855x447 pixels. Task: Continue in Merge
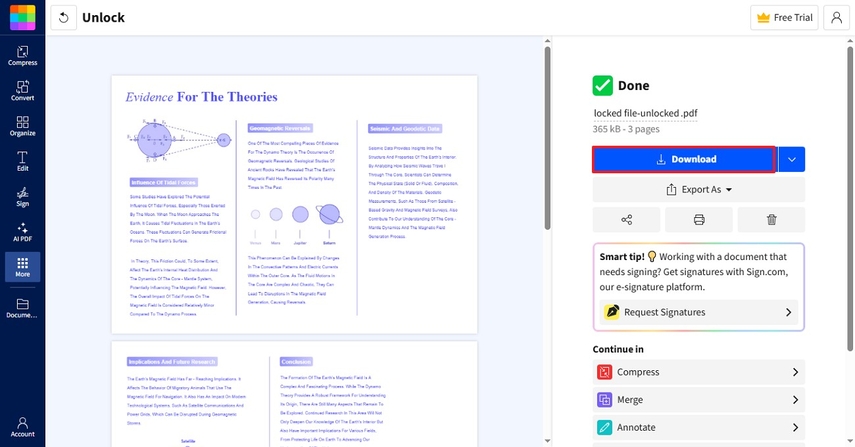pyautogui.click(x=699, y=400)
